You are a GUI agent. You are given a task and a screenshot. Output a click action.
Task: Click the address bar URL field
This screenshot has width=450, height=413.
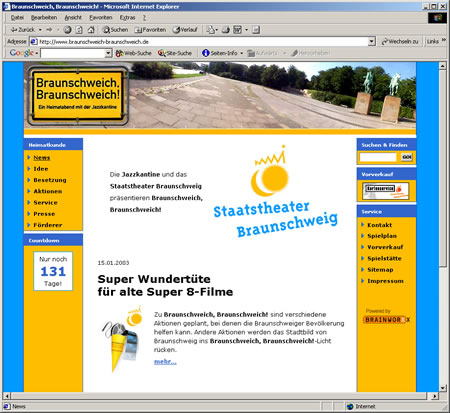tap(199, 42)
